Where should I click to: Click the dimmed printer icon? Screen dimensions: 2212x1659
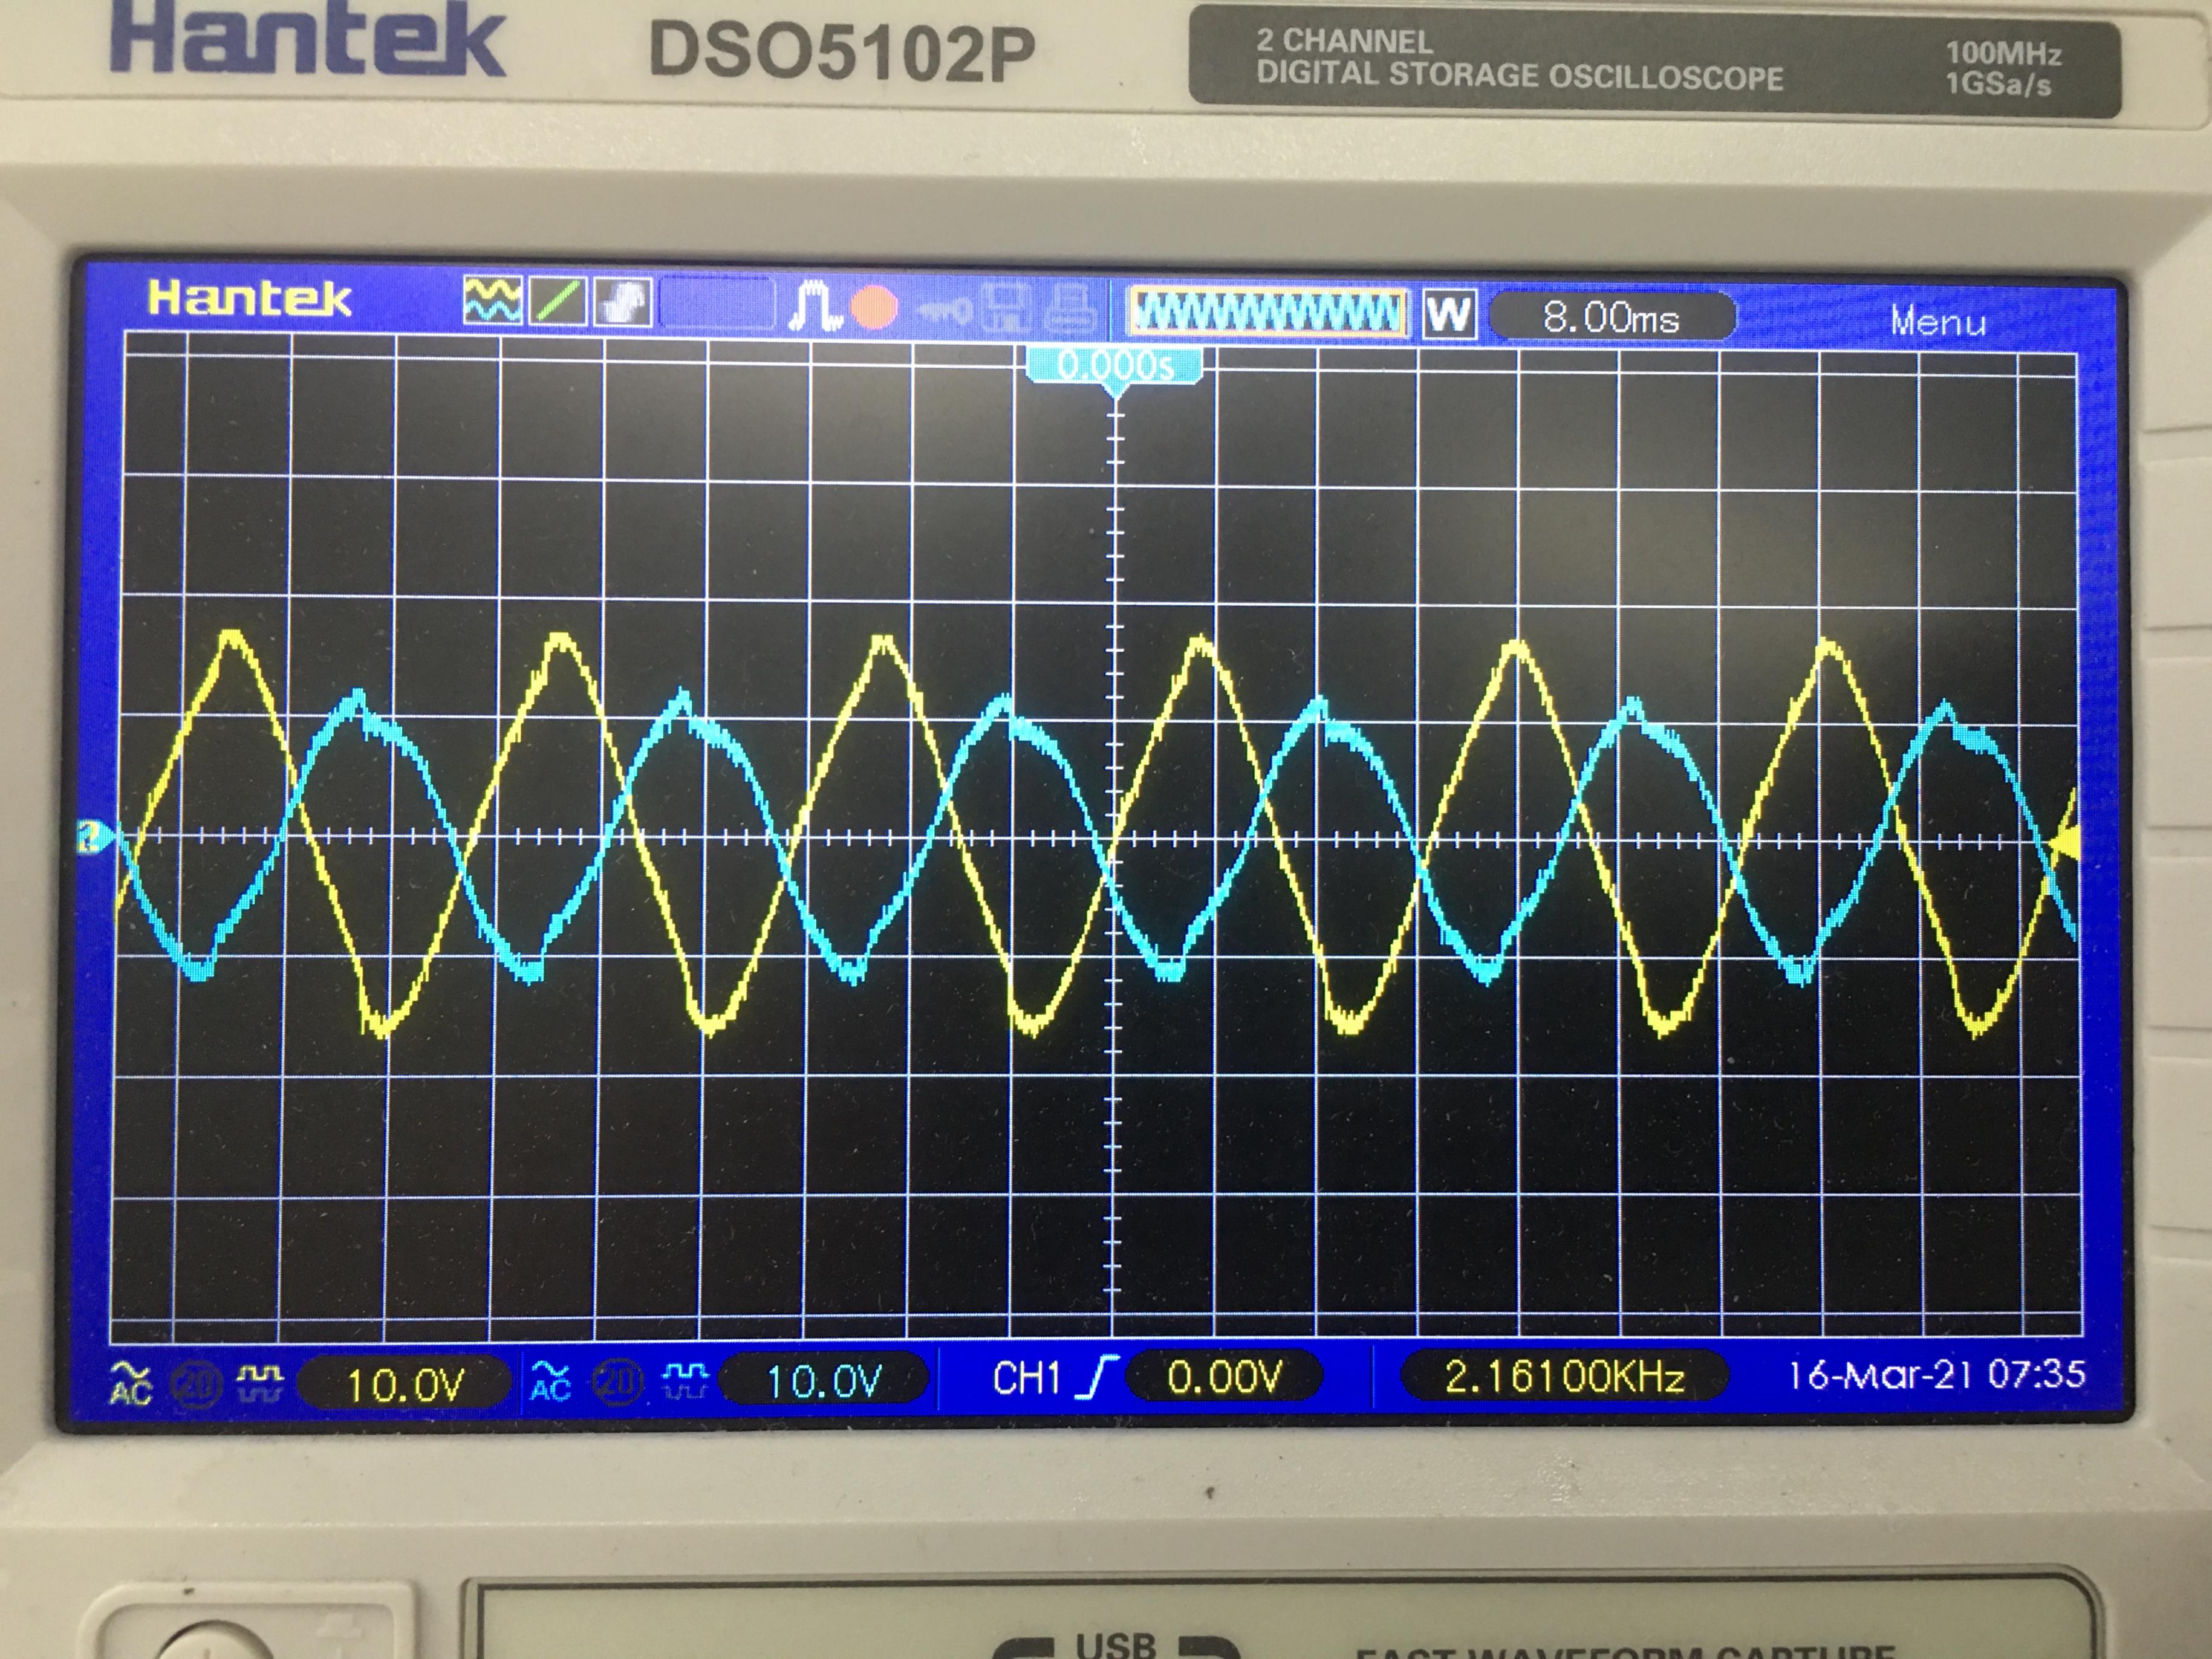click(1071, 310)
